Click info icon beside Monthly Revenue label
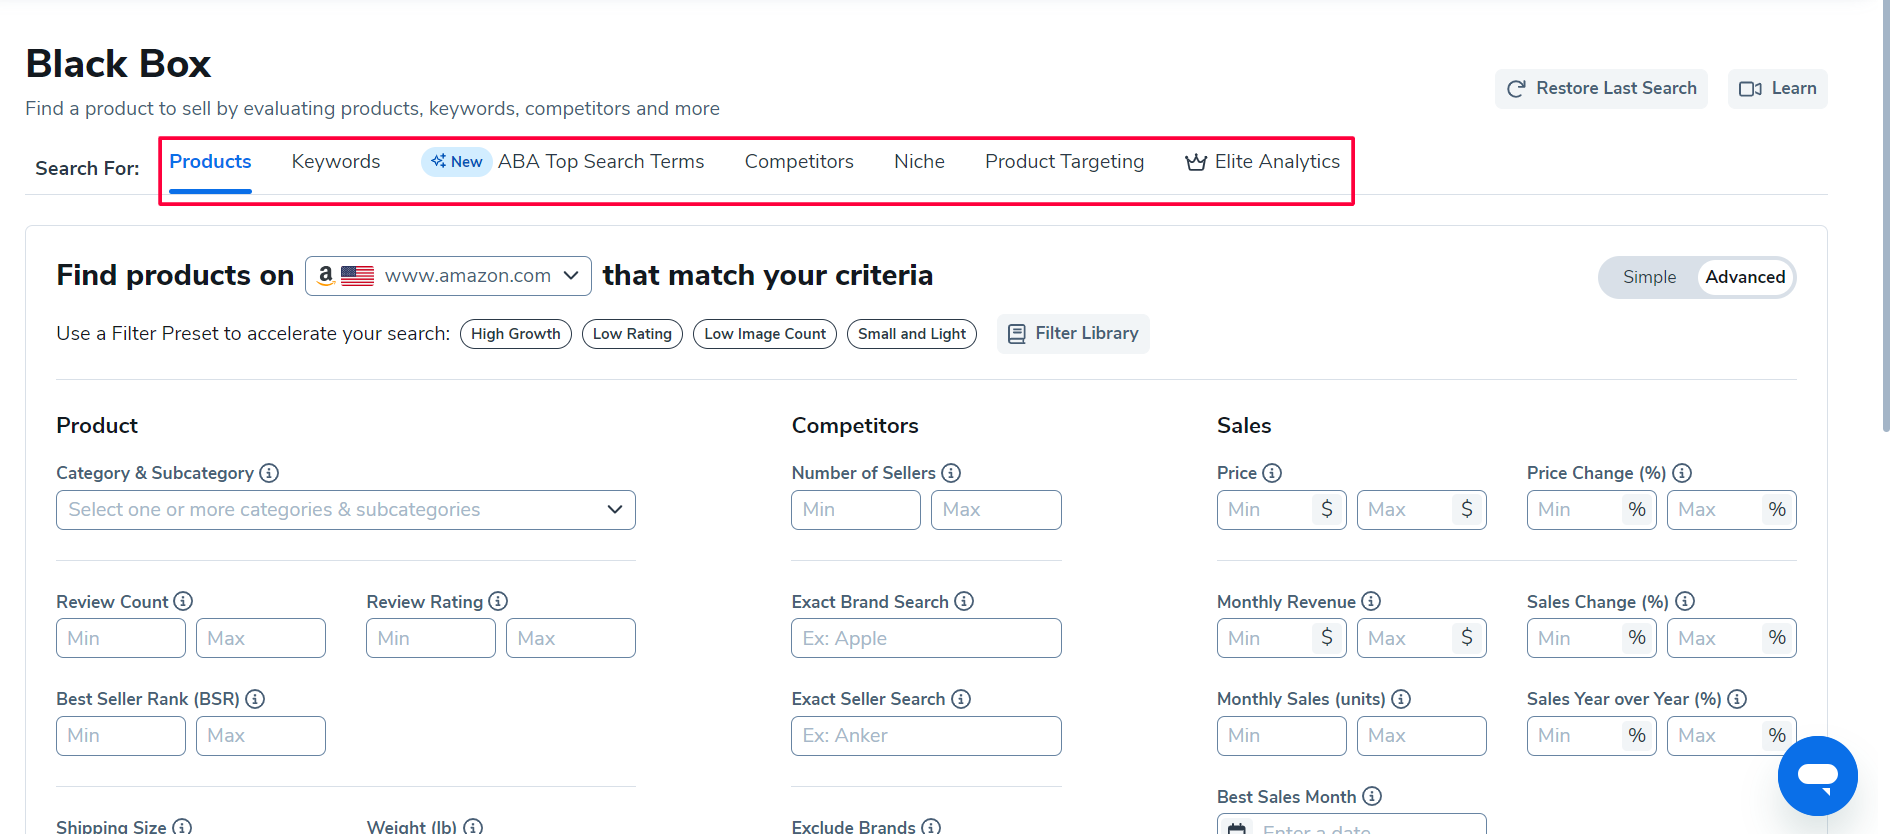This screenshot has width=1890, height=834. pyautogui.click(x=1371, y=601)
